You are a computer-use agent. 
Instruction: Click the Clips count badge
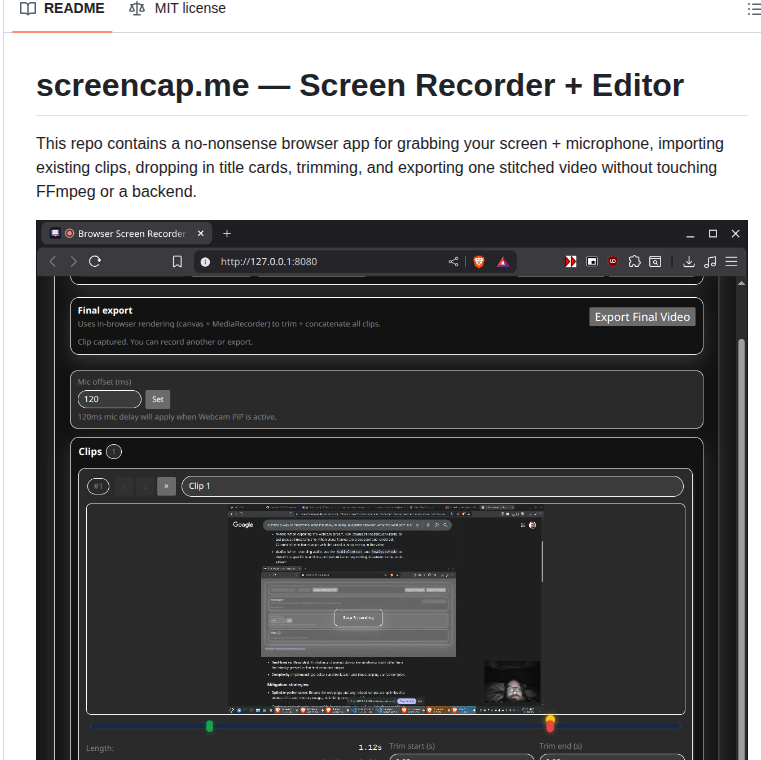114,452
